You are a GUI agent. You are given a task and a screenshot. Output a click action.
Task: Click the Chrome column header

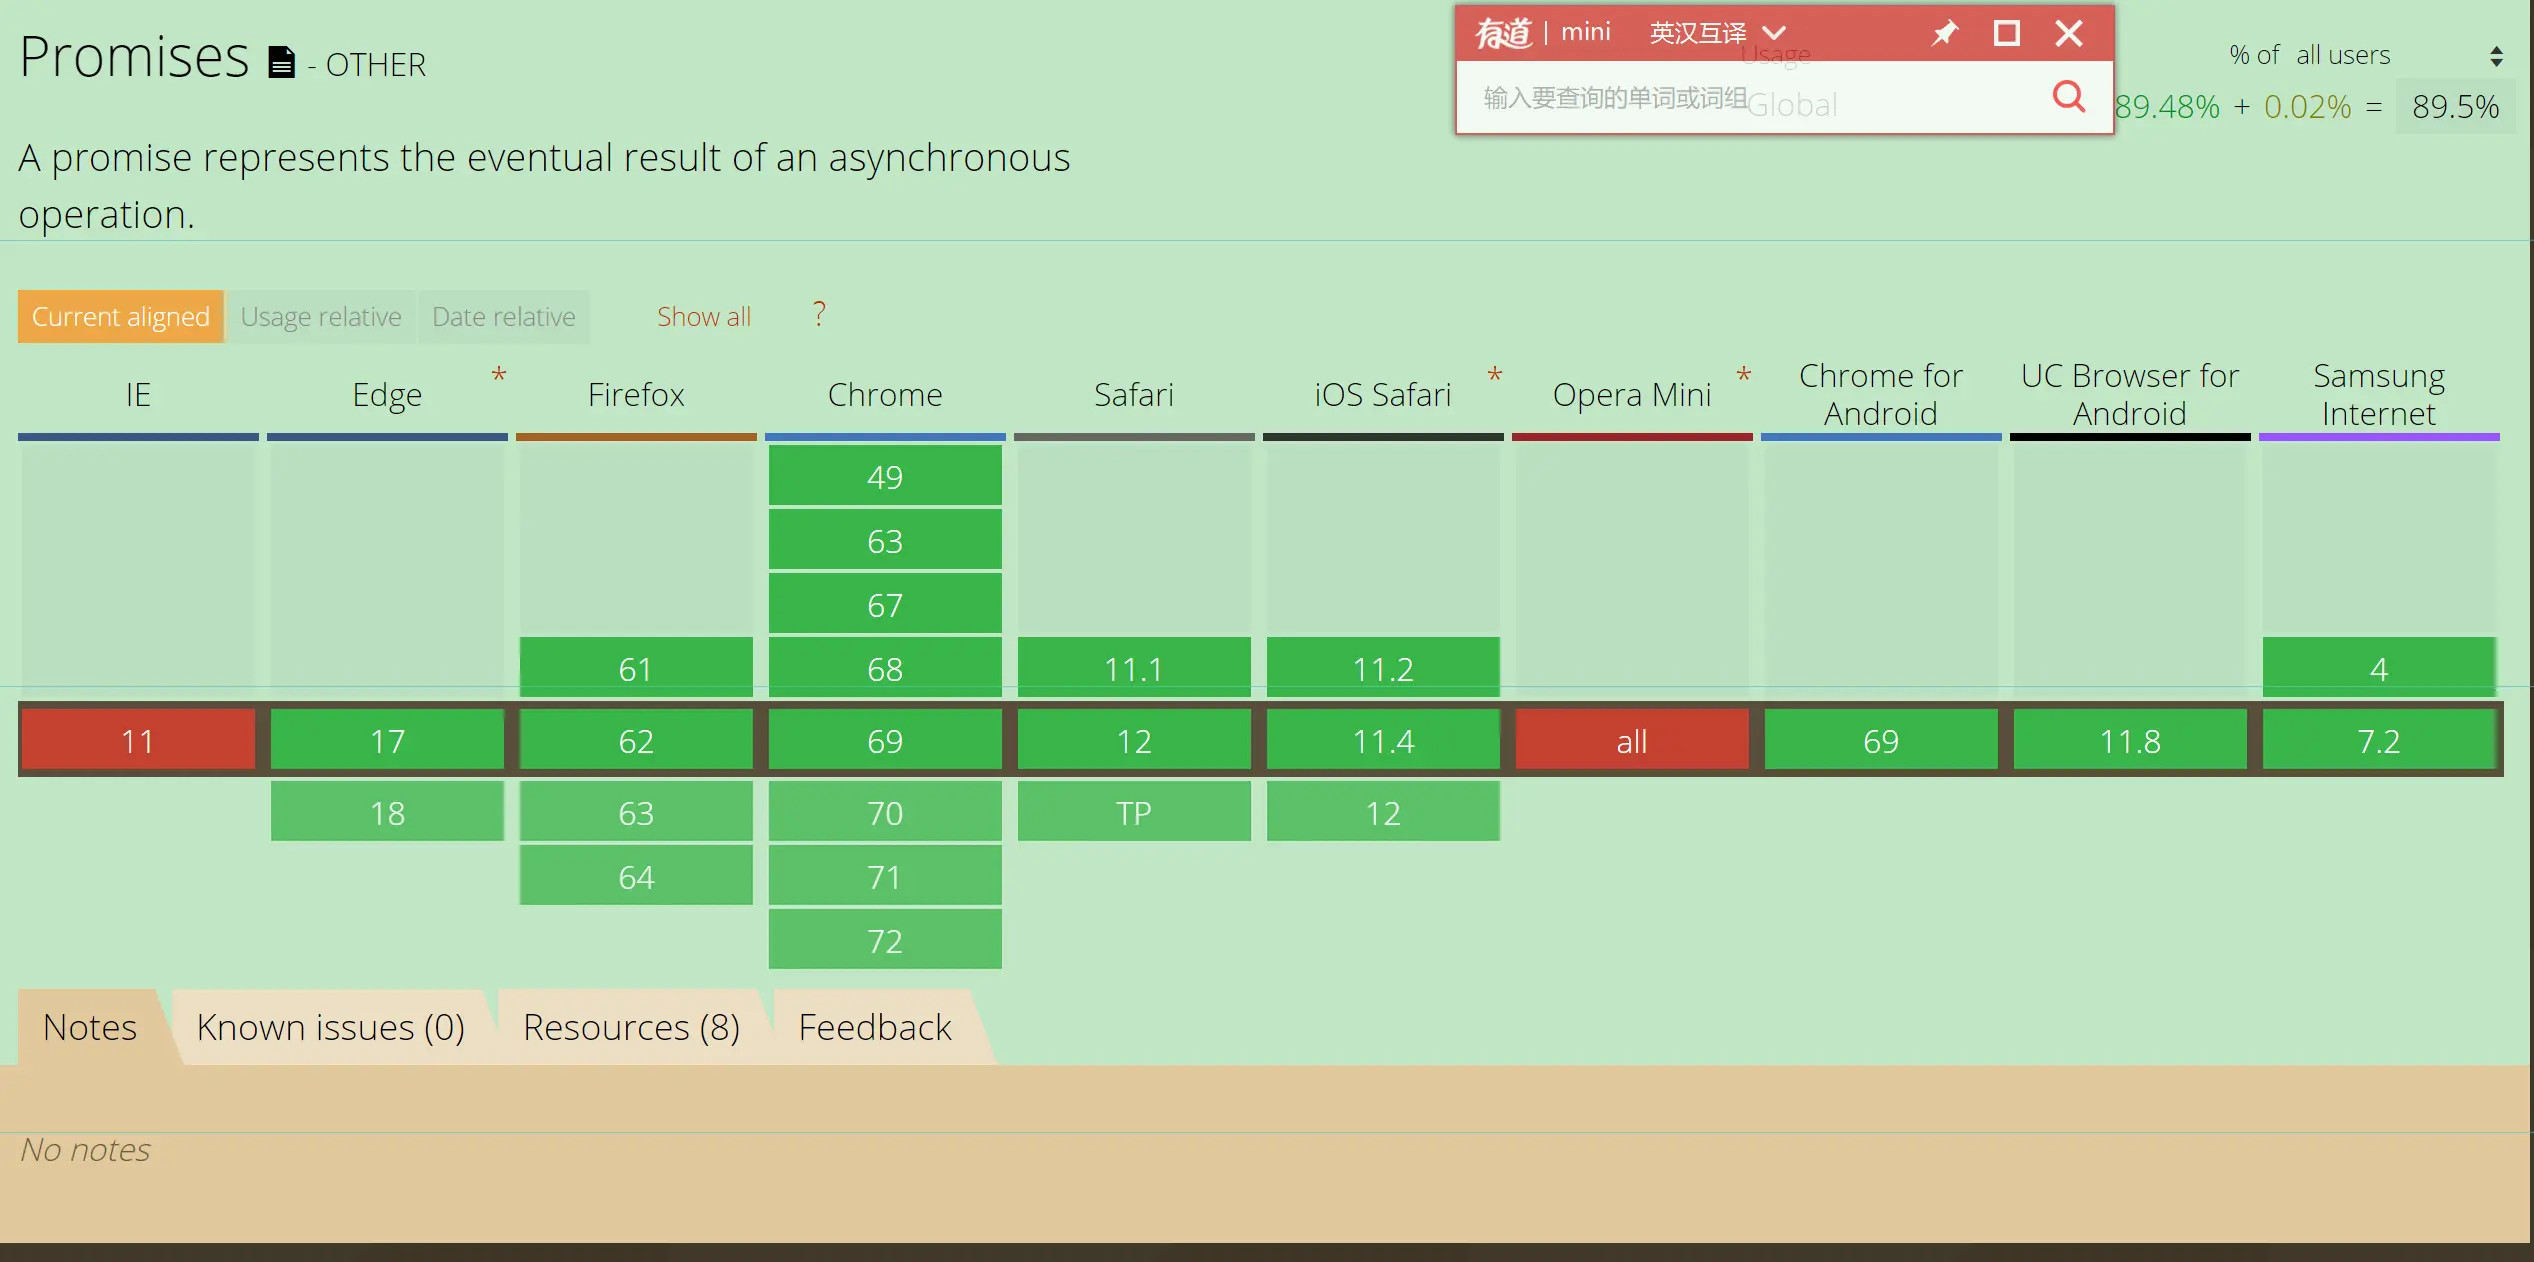click(x=885, y=395)
